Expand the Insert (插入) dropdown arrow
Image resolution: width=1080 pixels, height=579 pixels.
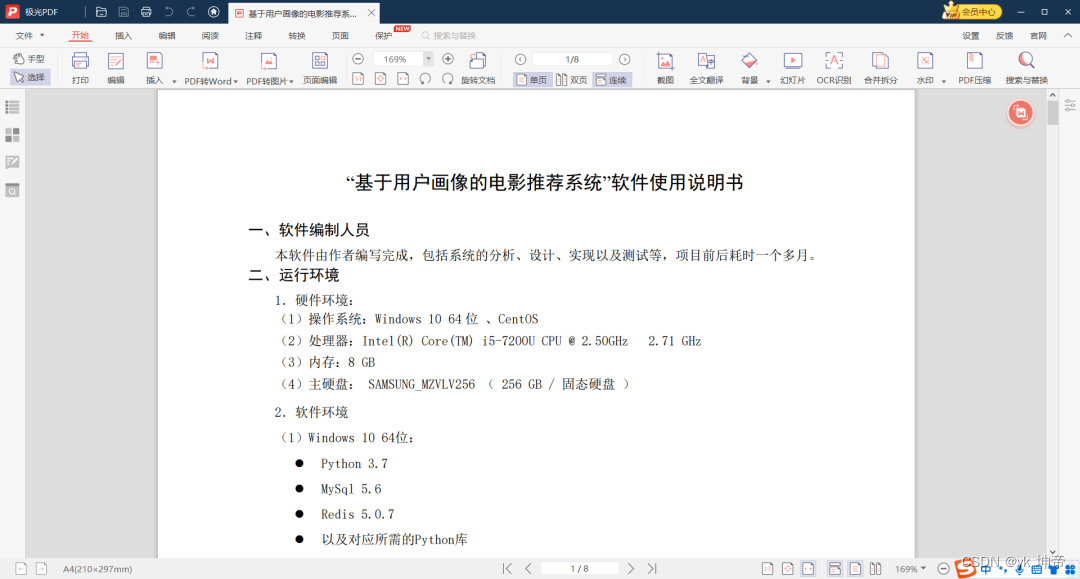(x=174, y=81)
